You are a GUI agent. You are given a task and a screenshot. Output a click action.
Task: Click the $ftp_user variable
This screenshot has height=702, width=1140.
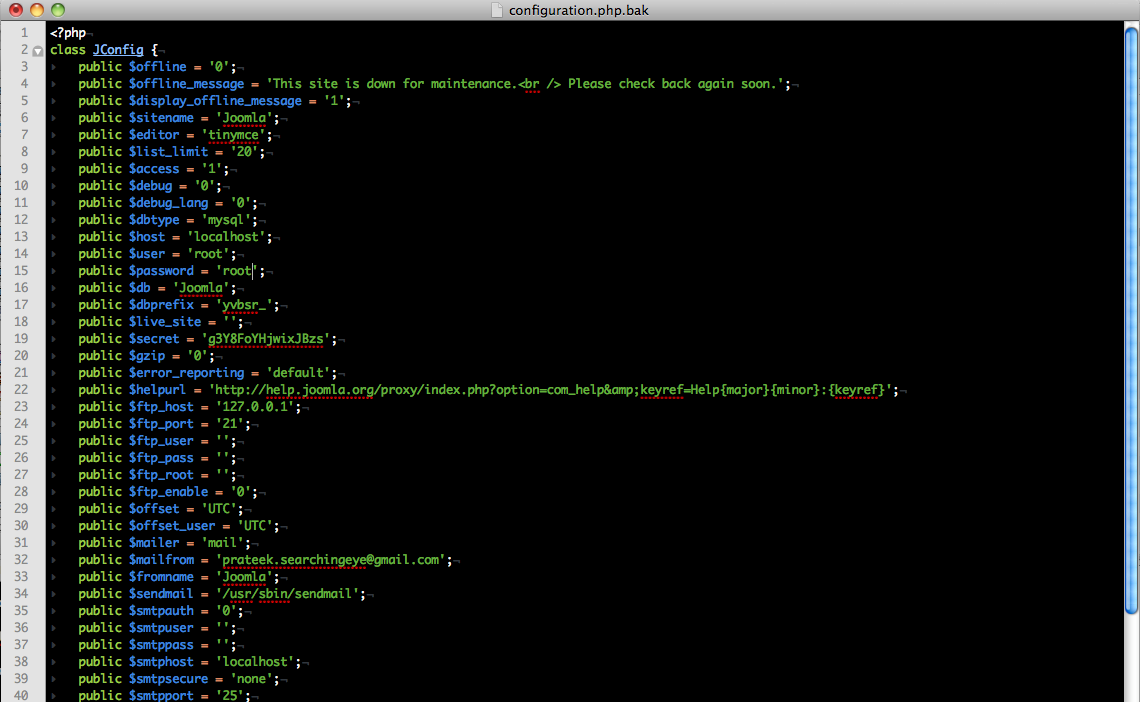coord(161,440)
